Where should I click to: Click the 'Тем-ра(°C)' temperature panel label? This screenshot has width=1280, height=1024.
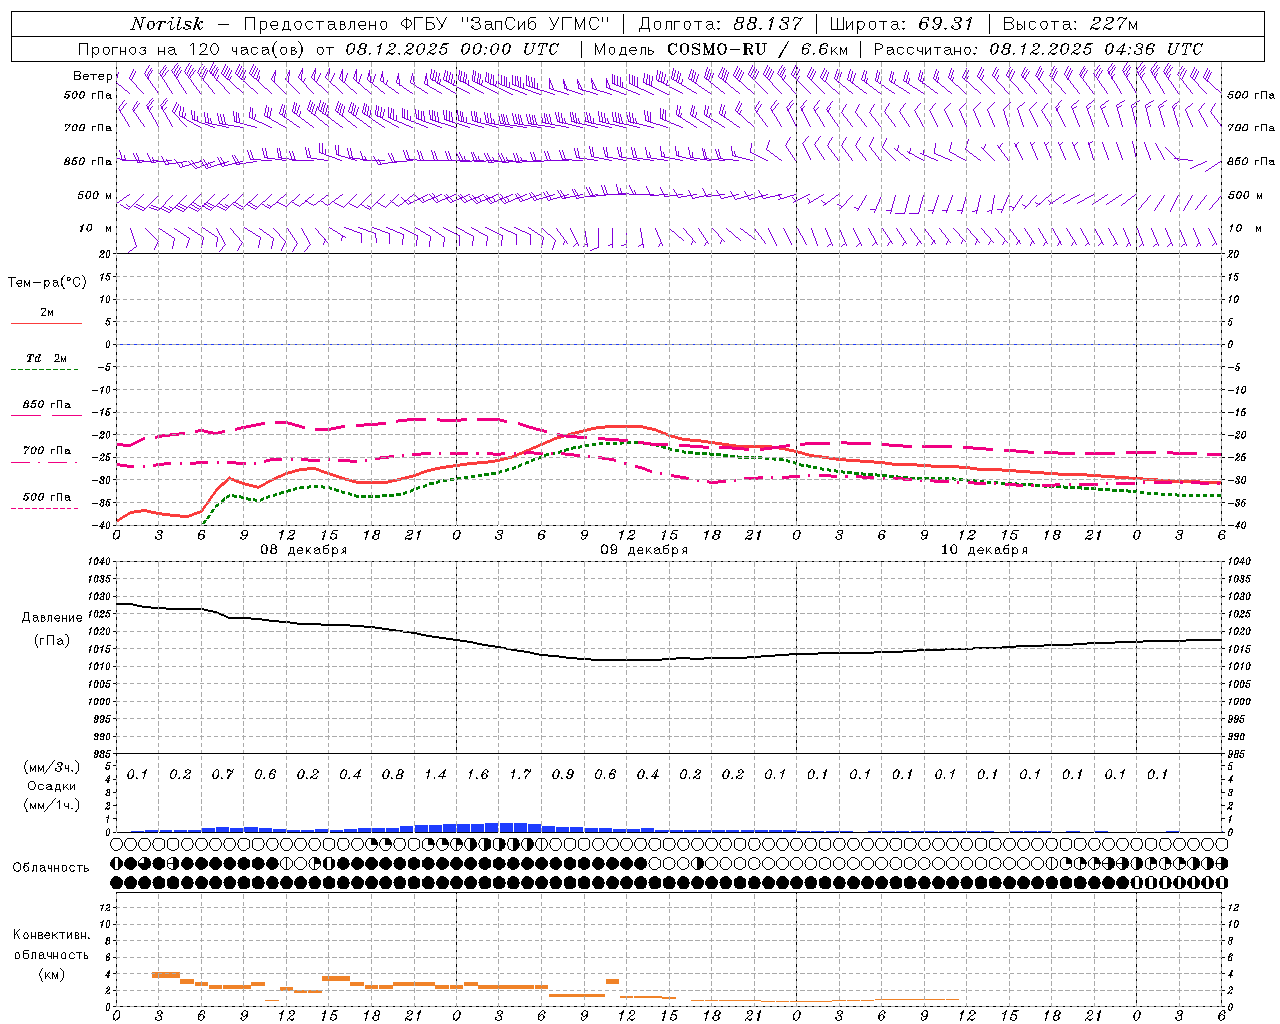[47, 283]
